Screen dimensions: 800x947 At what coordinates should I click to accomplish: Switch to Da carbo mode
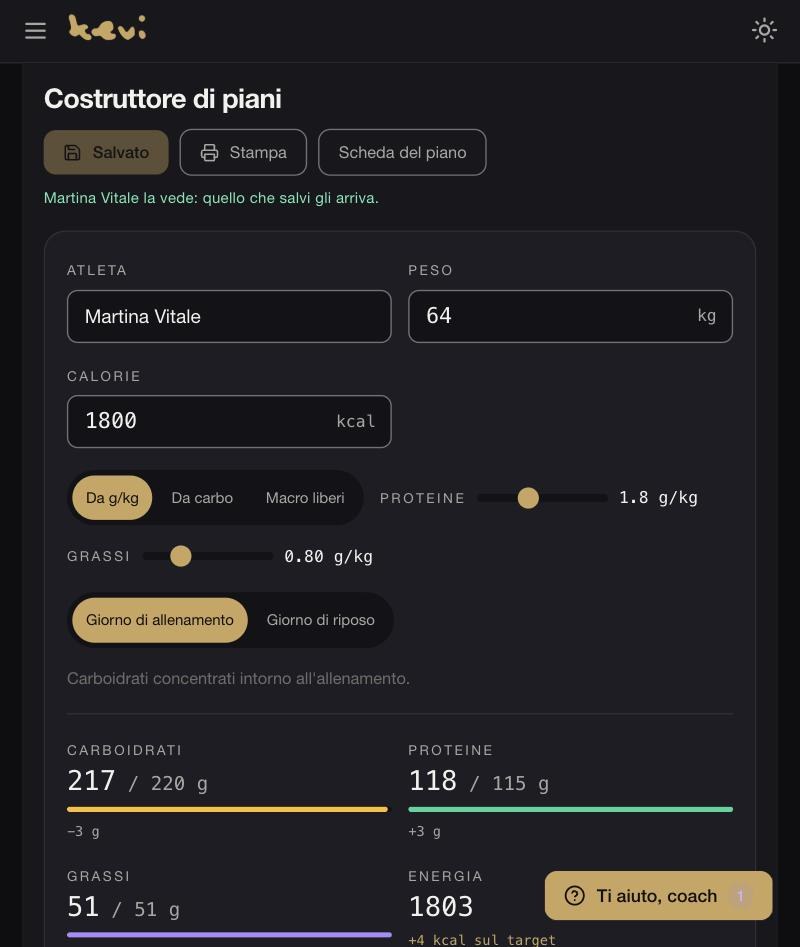coord(202,498)
